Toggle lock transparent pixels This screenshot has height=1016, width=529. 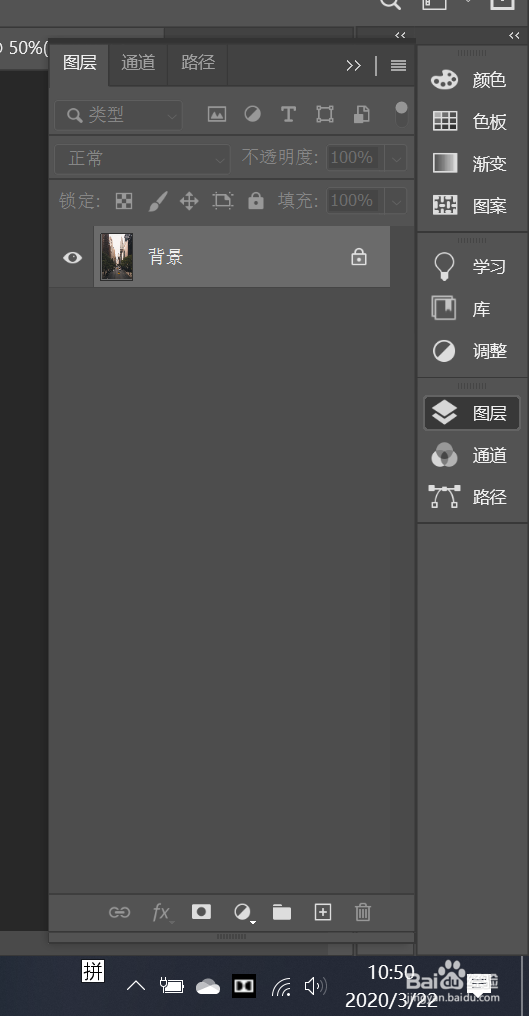(124, 201)
